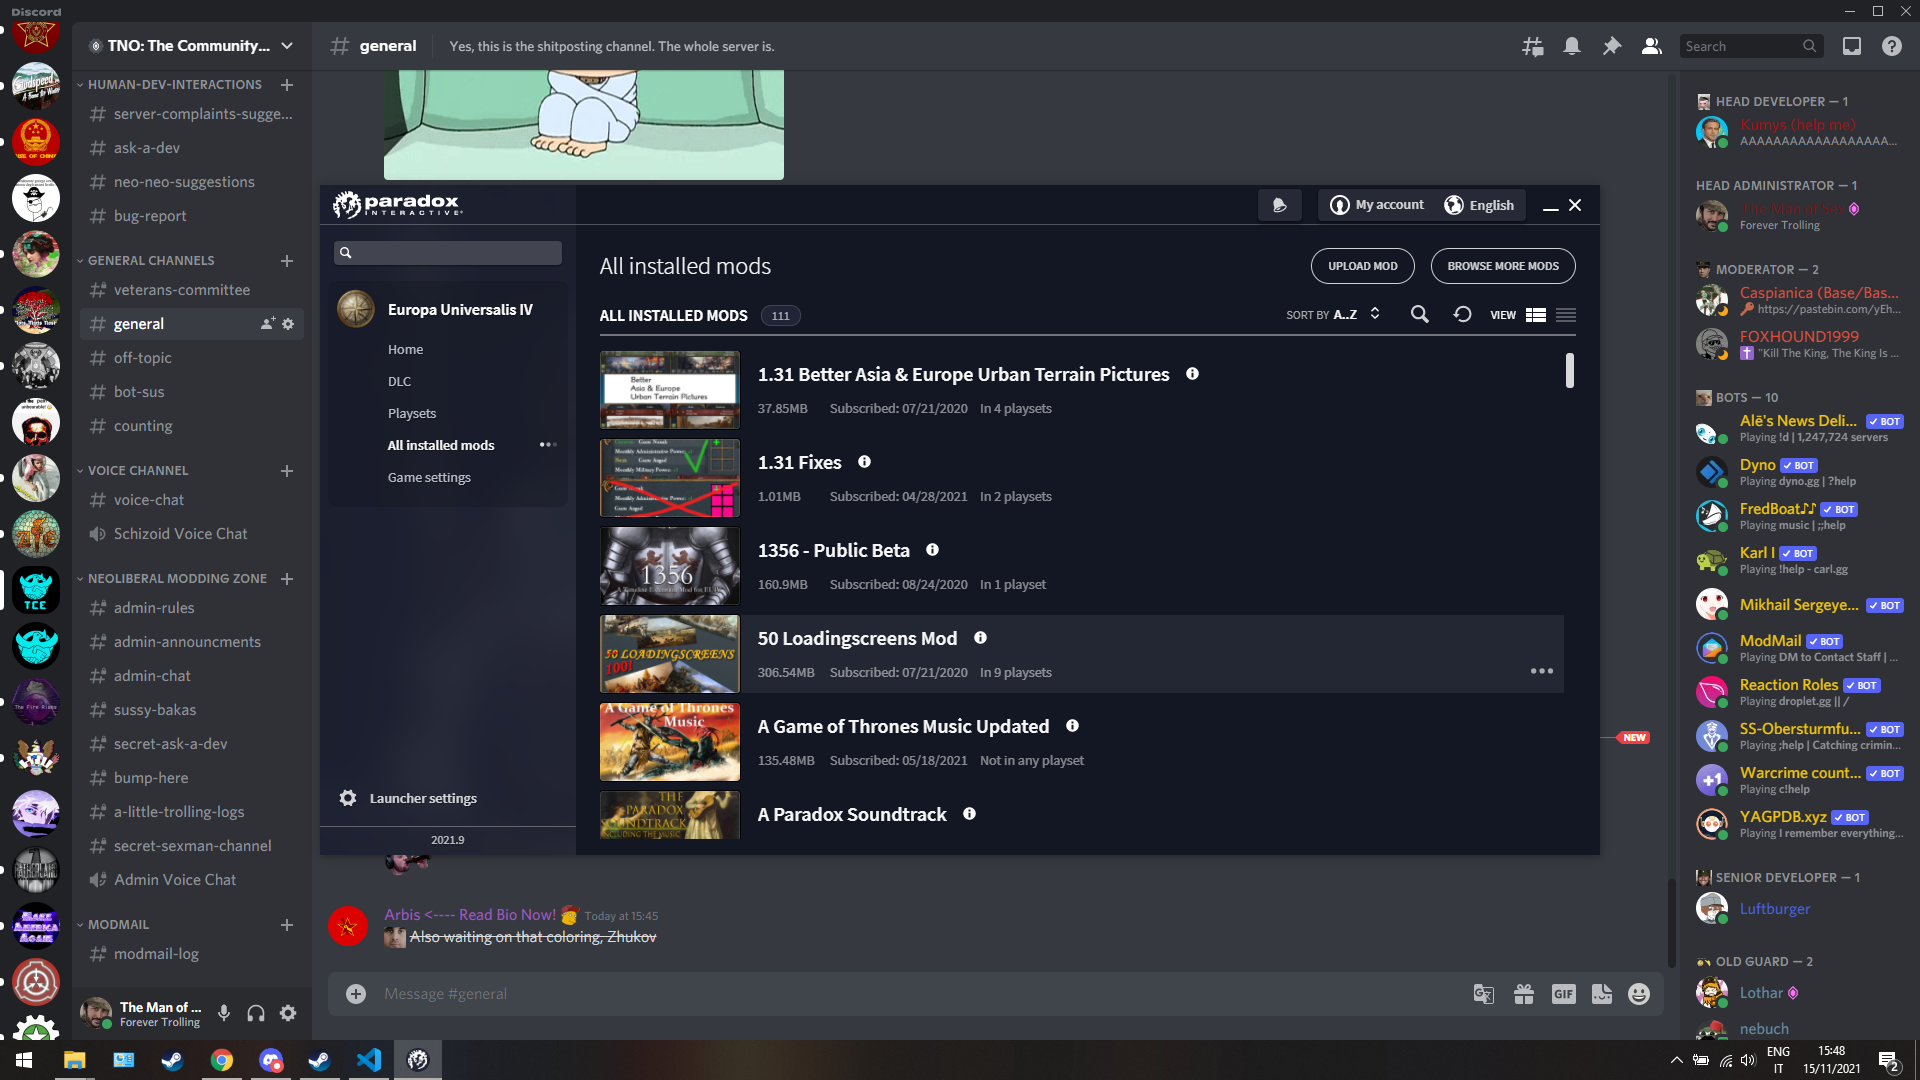The height and width of the screenshot is (1080, 1920).
Task: Open the GIF picker
Action: point(1563,993)
